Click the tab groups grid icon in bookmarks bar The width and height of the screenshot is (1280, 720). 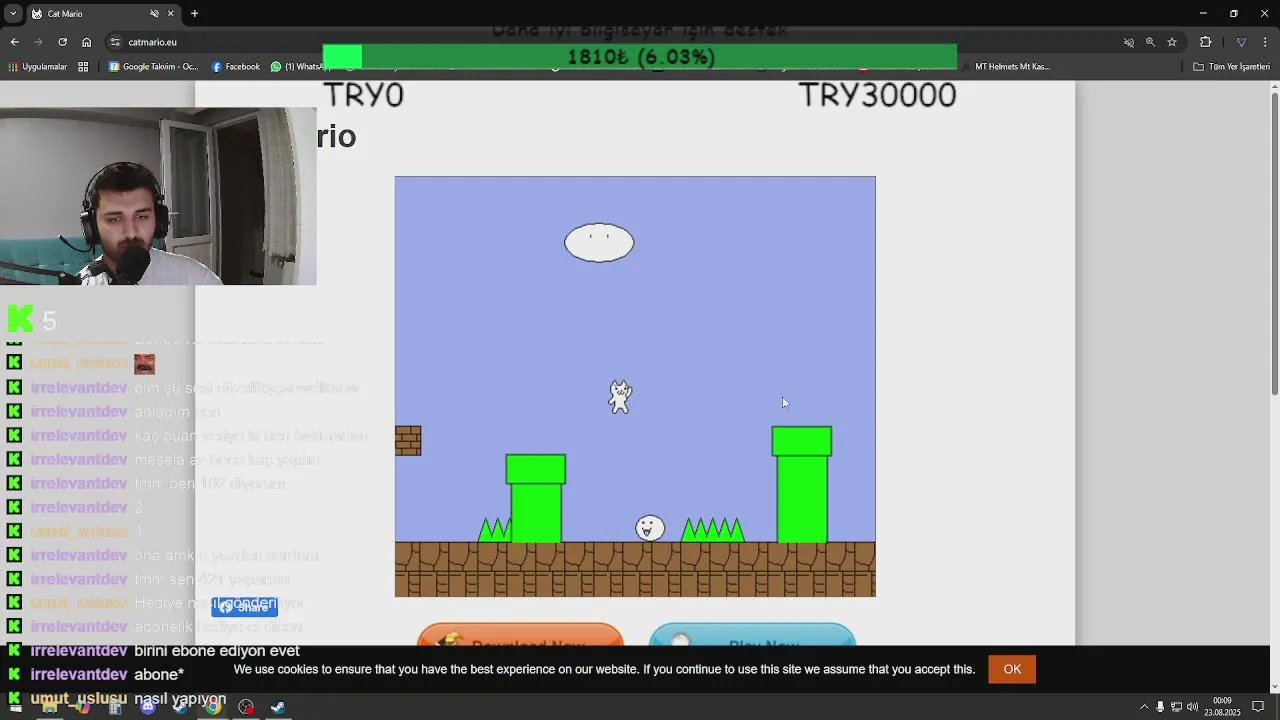(x=83, y=67)
